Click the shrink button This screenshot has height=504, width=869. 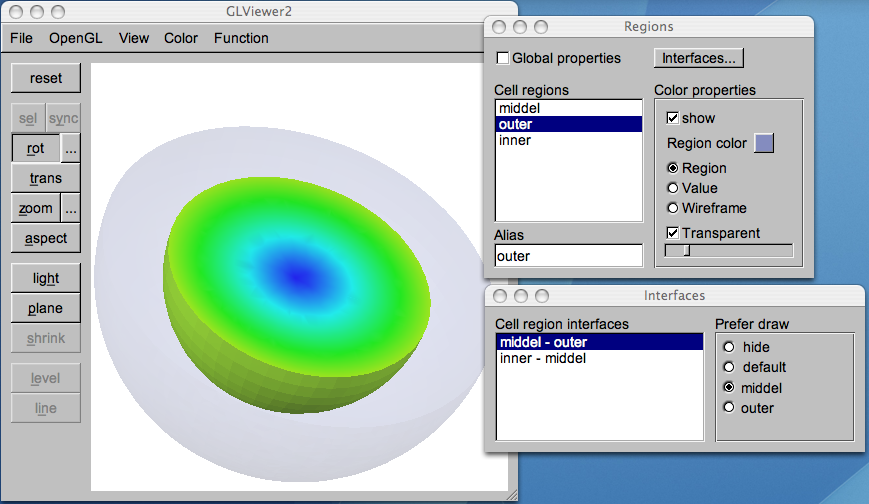45,338
